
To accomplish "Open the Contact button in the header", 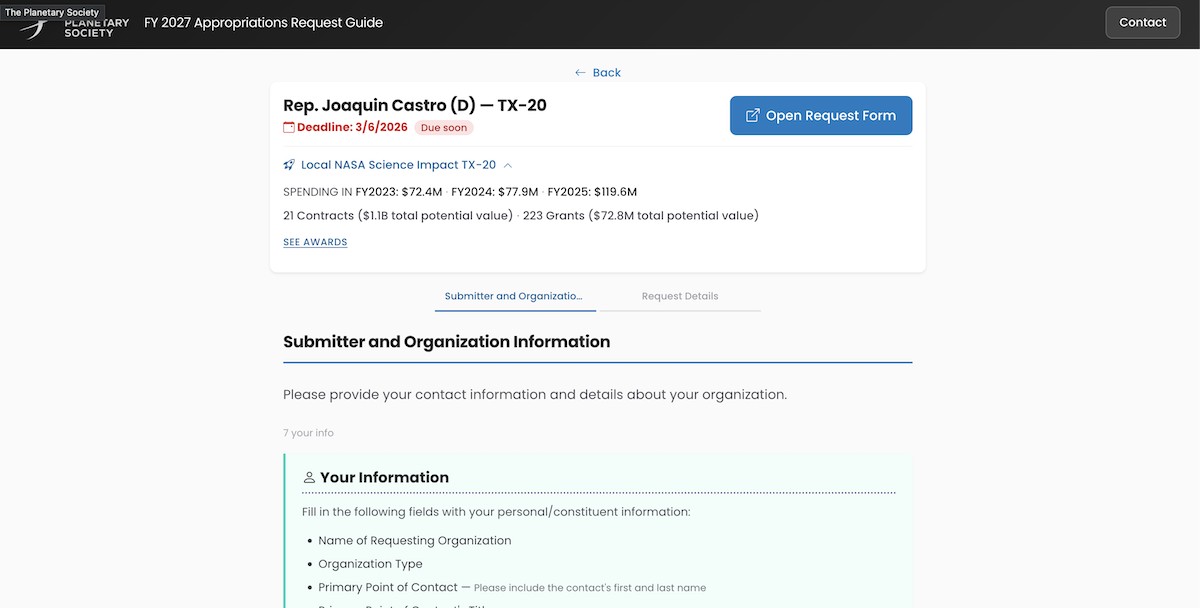I will click(x=1142, y=23).
